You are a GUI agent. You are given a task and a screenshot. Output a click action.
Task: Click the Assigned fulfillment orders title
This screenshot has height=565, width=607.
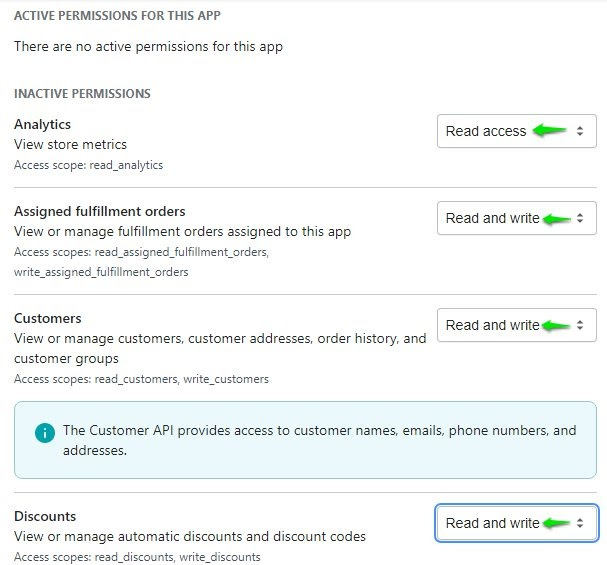click(99, 211)
